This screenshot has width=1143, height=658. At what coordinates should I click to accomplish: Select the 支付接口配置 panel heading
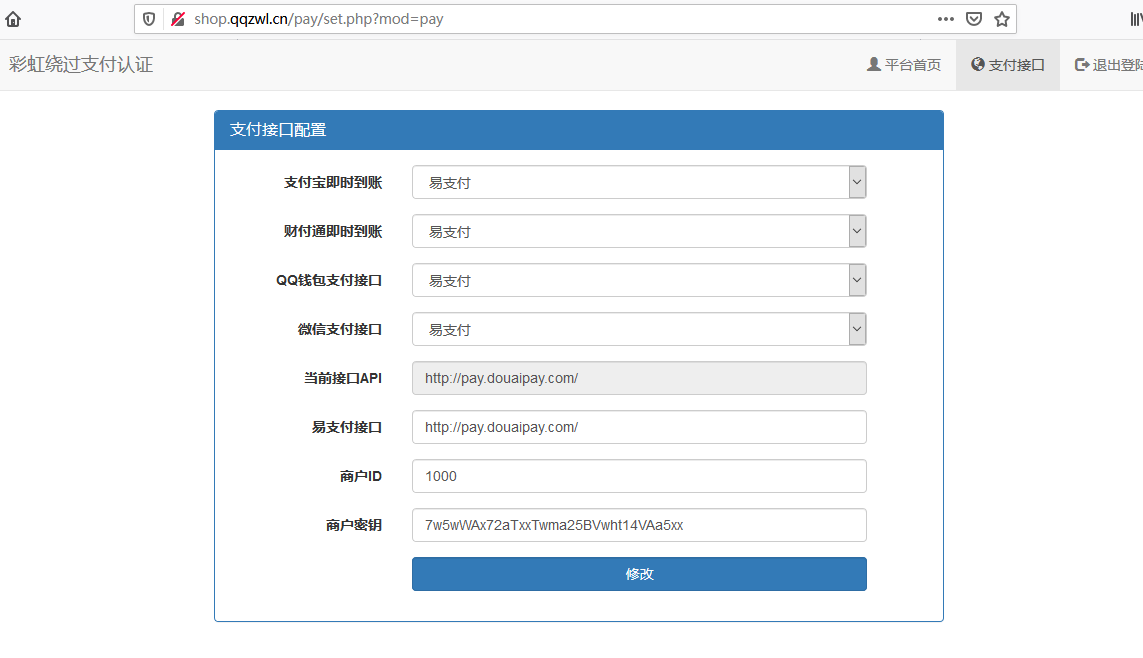278,130
